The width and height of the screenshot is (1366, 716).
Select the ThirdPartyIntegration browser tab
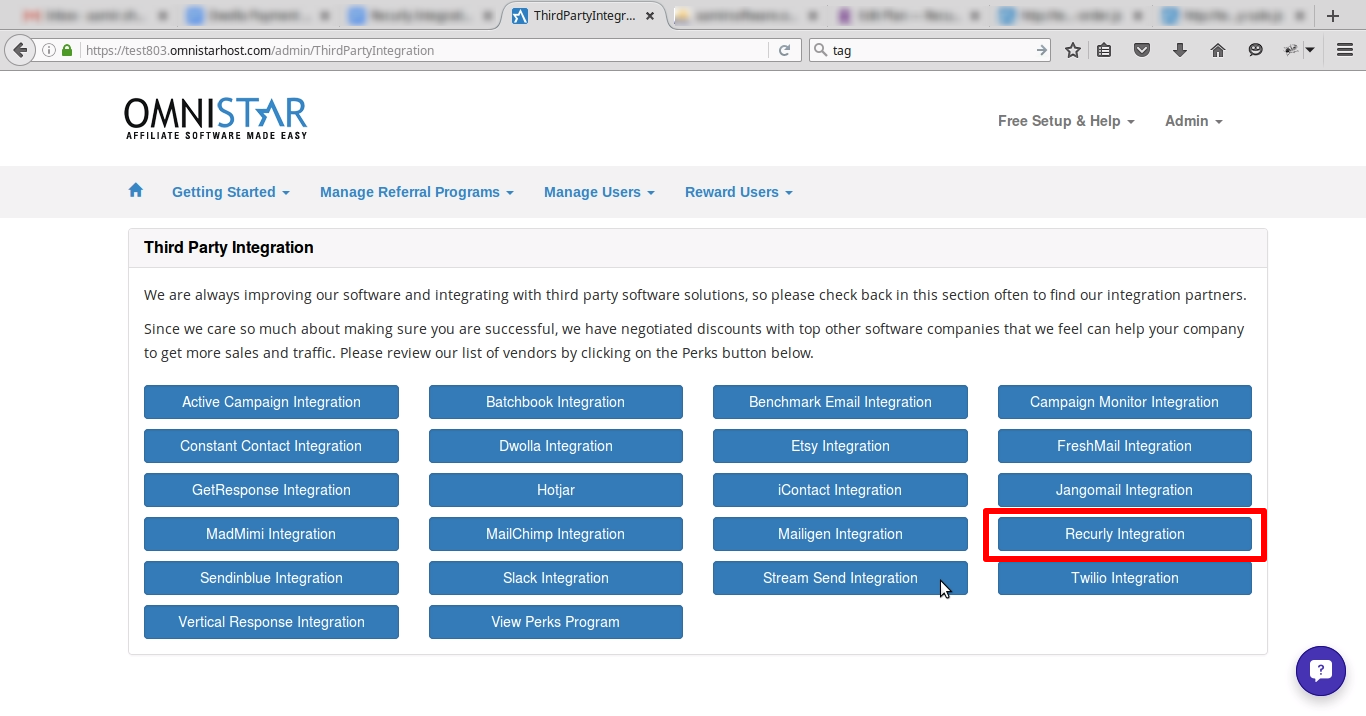(x=582, y=16)
